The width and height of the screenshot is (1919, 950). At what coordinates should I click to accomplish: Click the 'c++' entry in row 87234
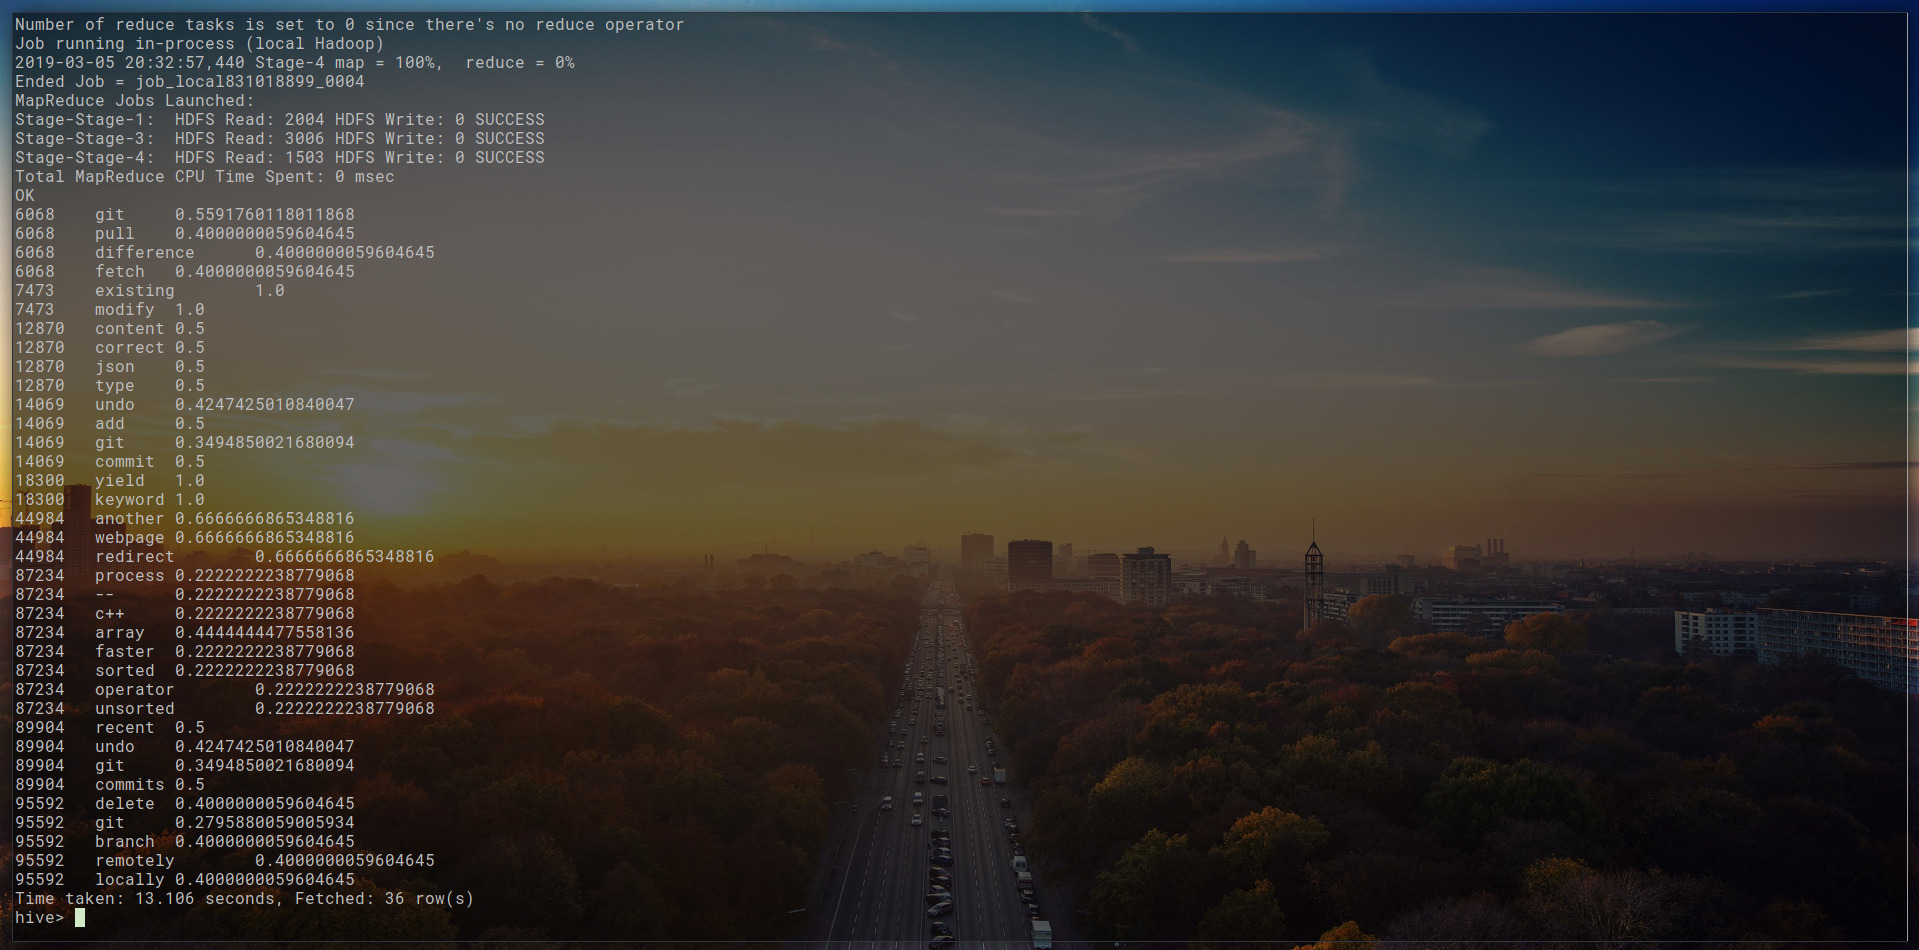point(110,613)
